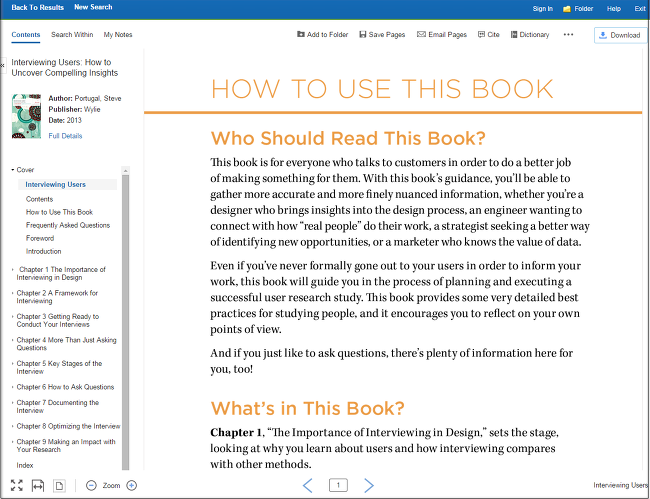The width and height of the screenshot is (650, 499).
Task: Expand Chapter 6 How to Ask Questions
Action: pos(13,388)
